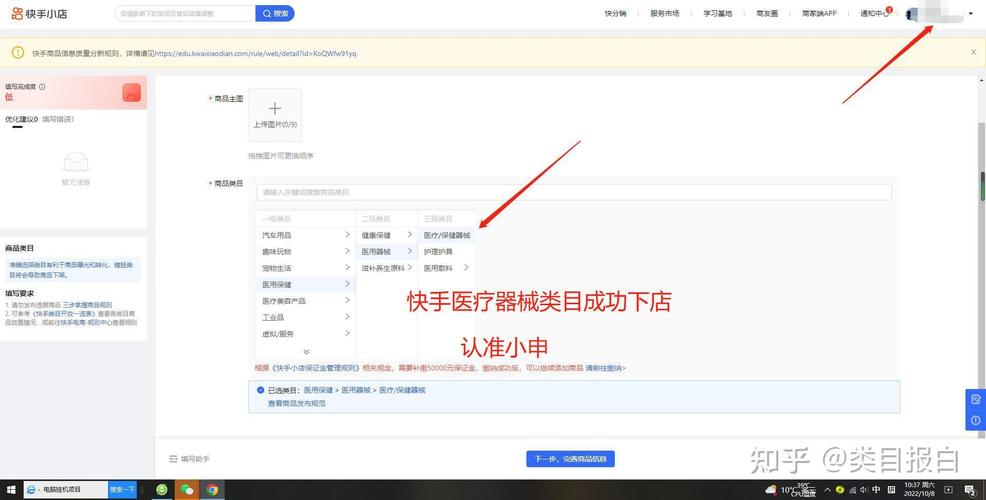Click 下一步，完善商品信息 button
Viewport: 986px width, 500px height.
coord(570,459)
